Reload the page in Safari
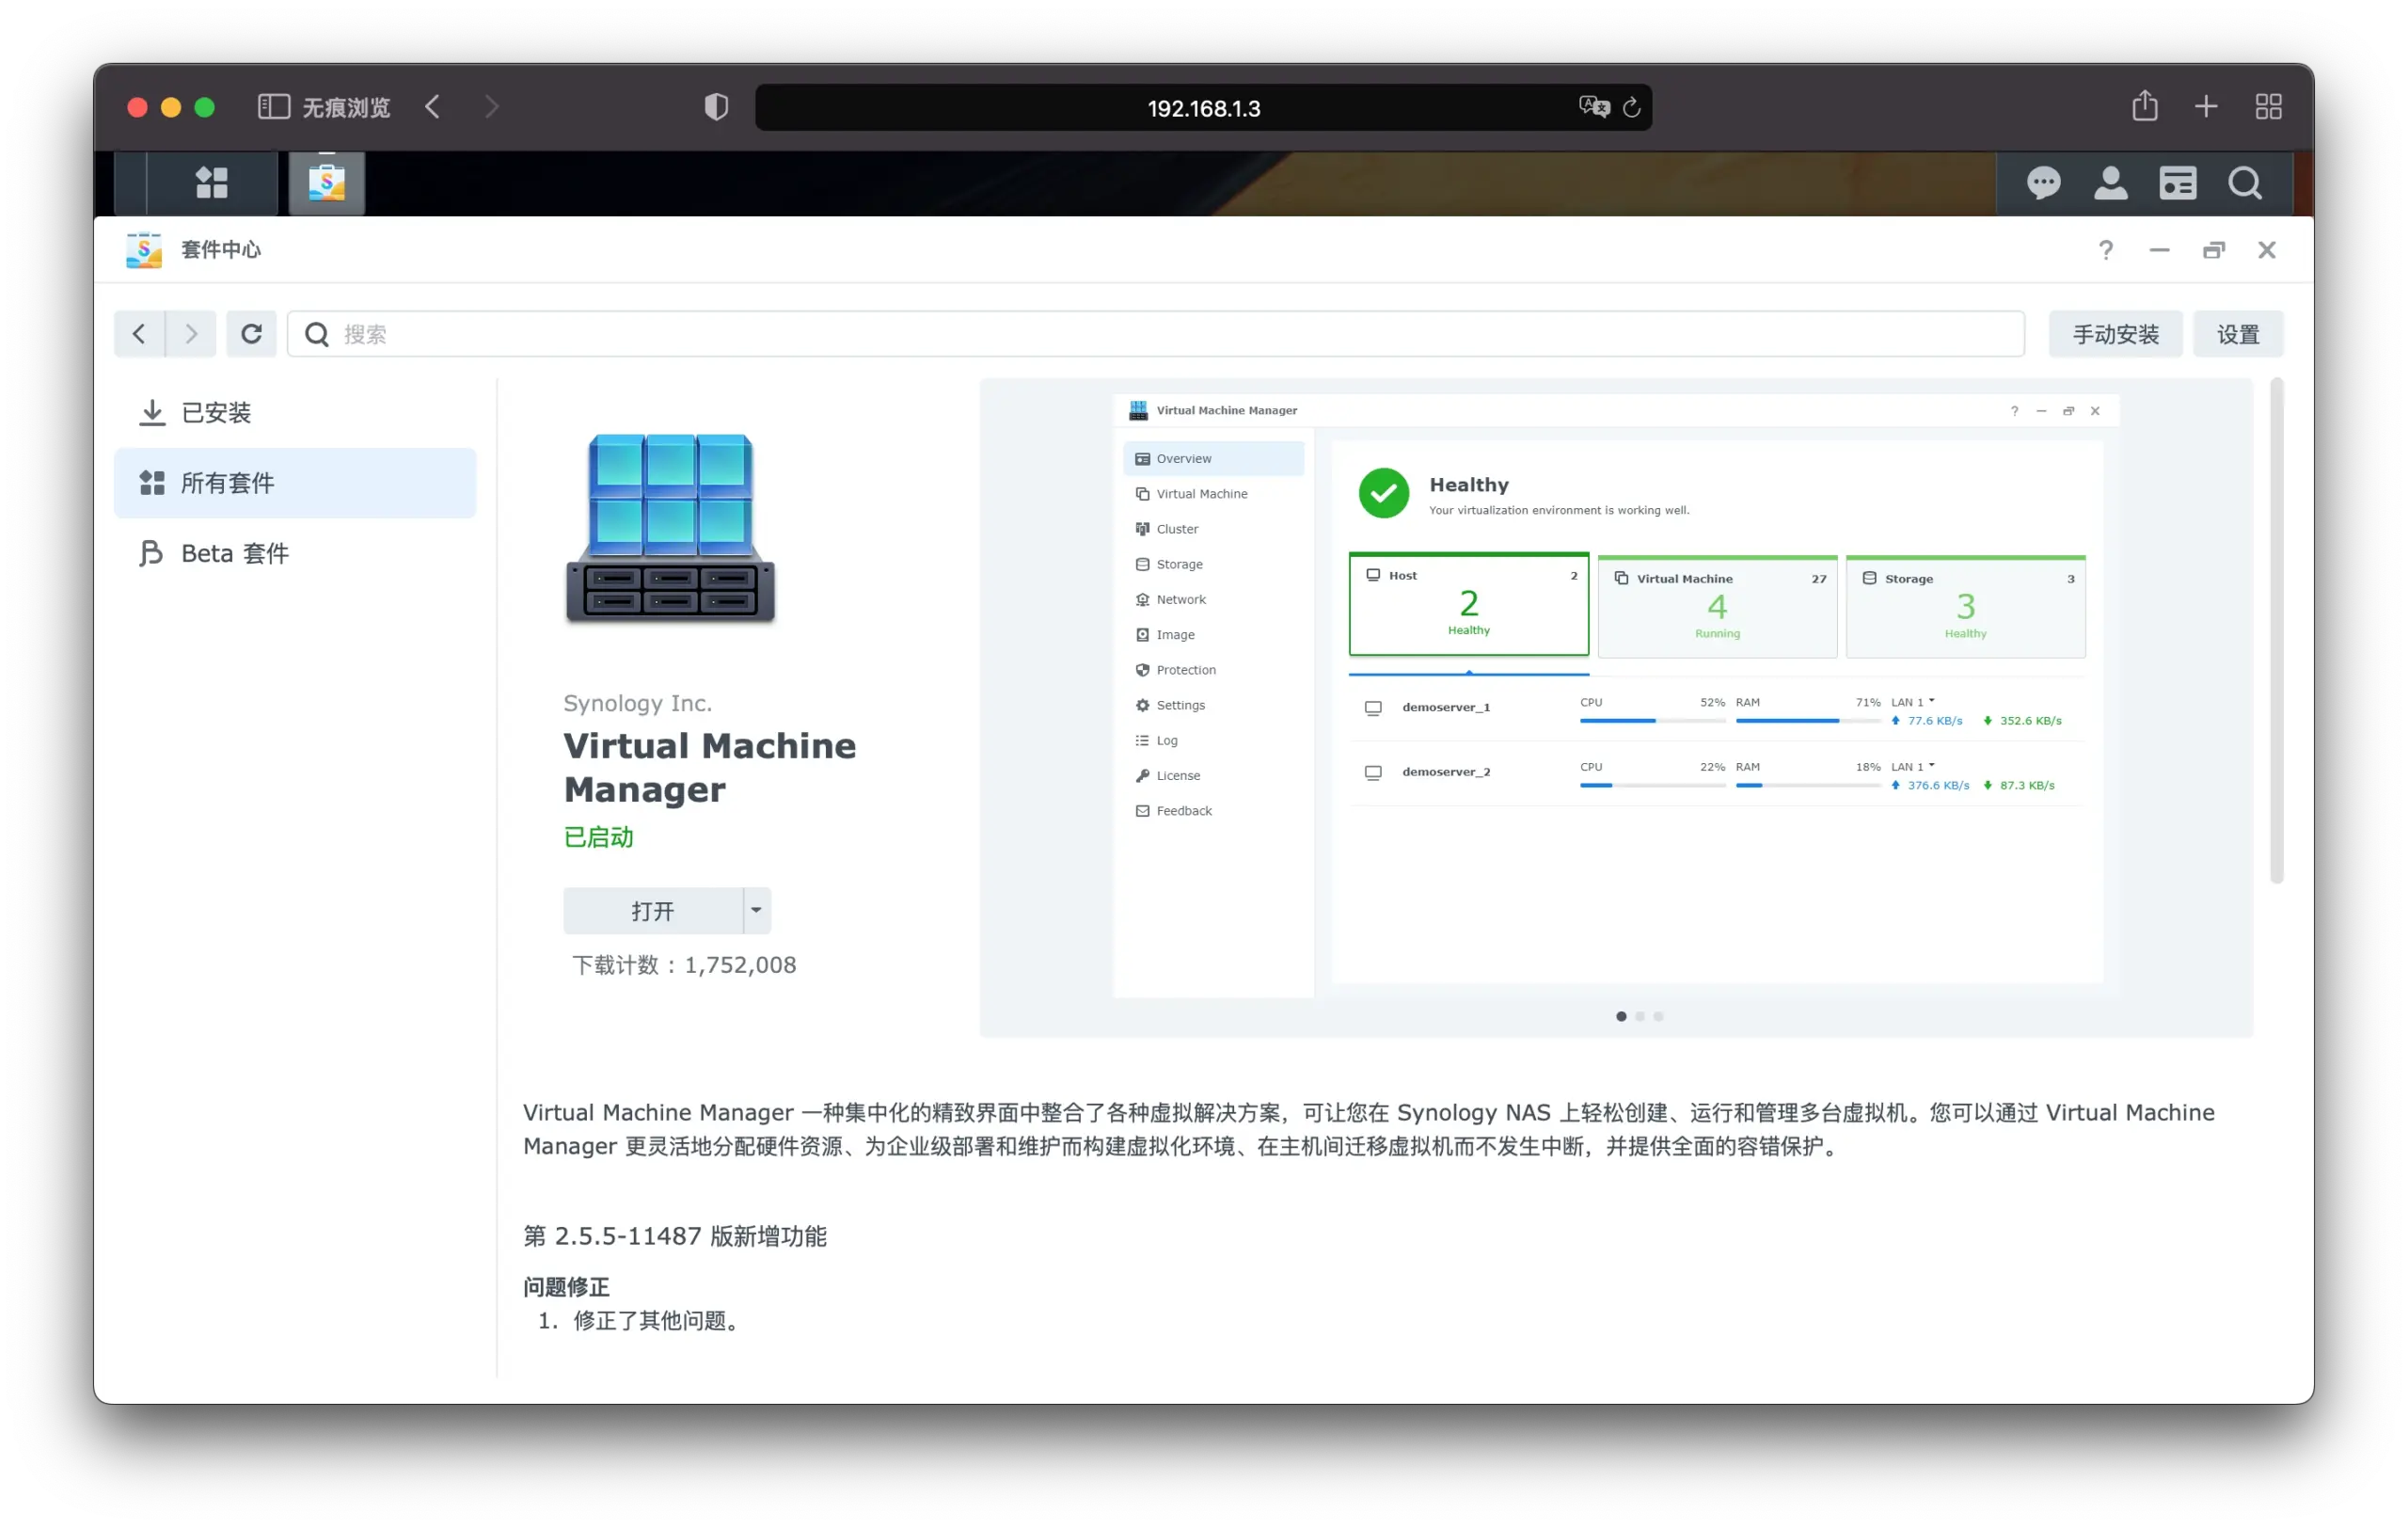Image resolution: width=2408 pixels, height=1528 pixels. [1632, 107]
